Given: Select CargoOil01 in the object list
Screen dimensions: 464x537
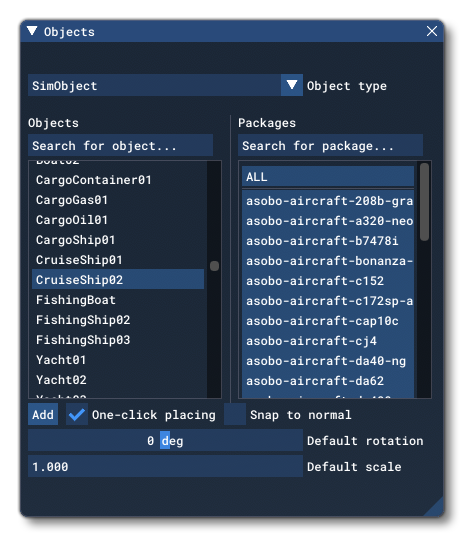Looking at the screenshot, I should (x=118, y=220).
